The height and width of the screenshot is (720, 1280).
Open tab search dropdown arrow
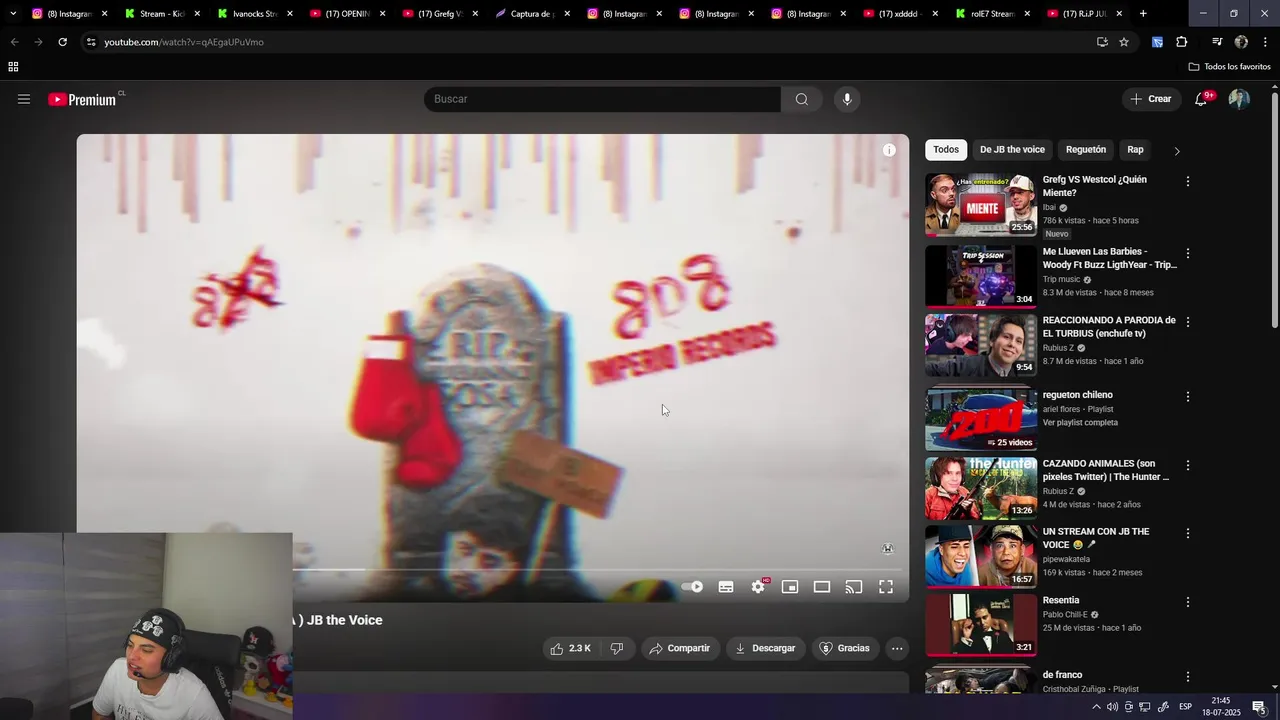(x=13, y=14)
